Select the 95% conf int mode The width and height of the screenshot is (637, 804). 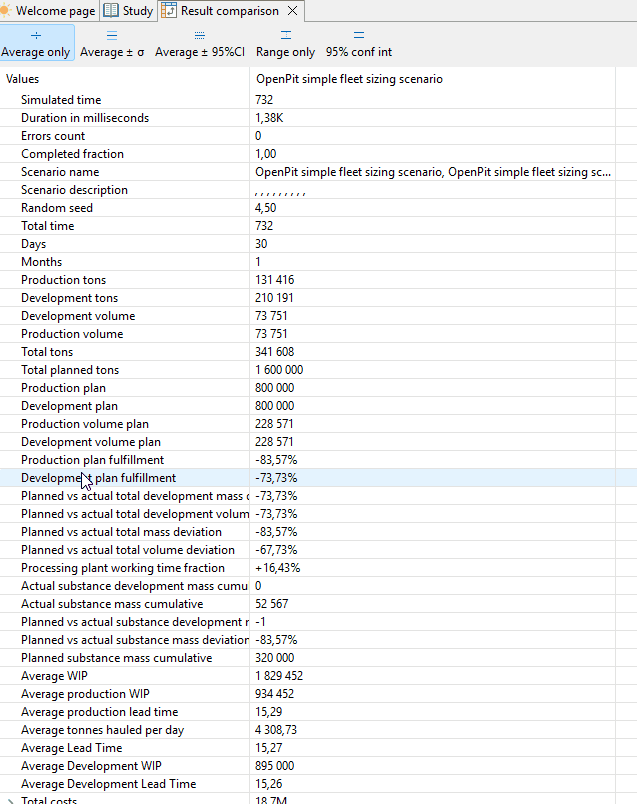(359, 43)
